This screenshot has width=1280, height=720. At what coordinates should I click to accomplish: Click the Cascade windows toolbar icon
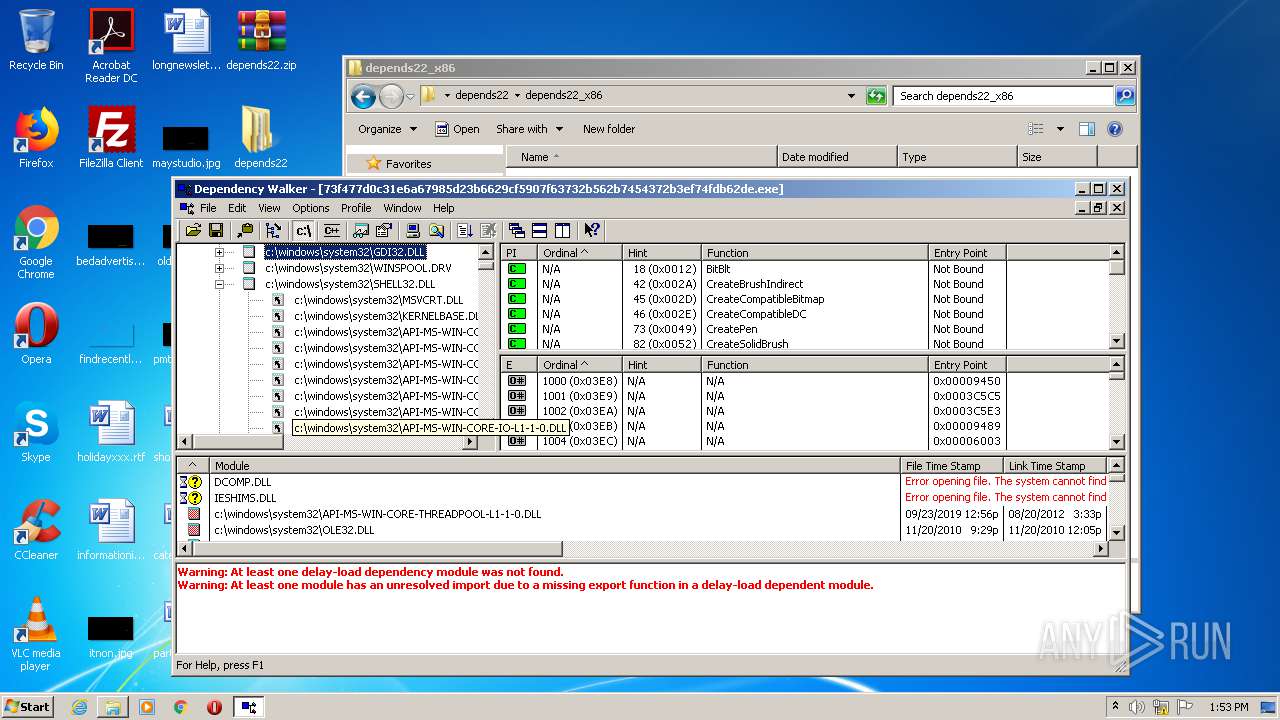tap(517, 231)
